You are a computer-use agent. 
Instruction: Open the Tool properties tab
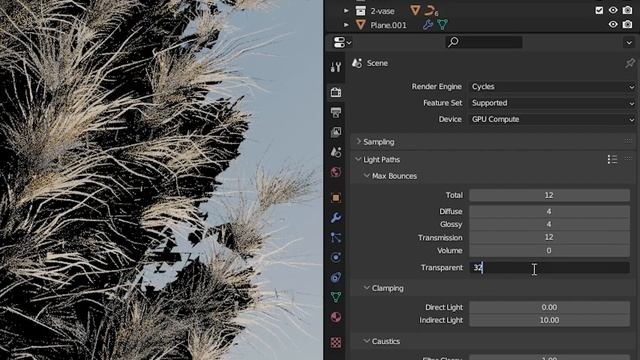click(x=336, y=67)
